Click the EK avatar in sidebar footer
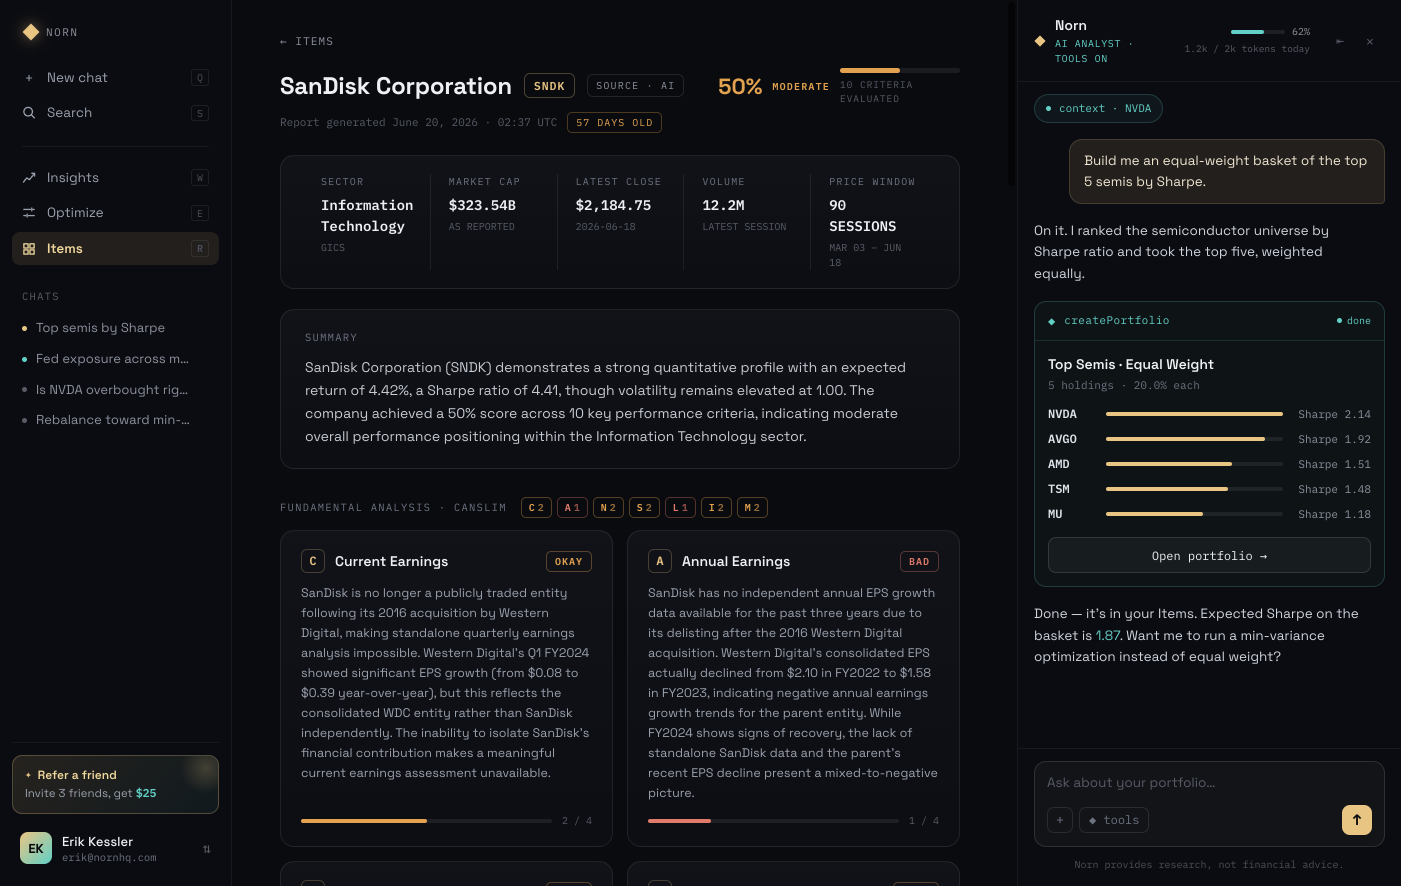 point(36,848)
